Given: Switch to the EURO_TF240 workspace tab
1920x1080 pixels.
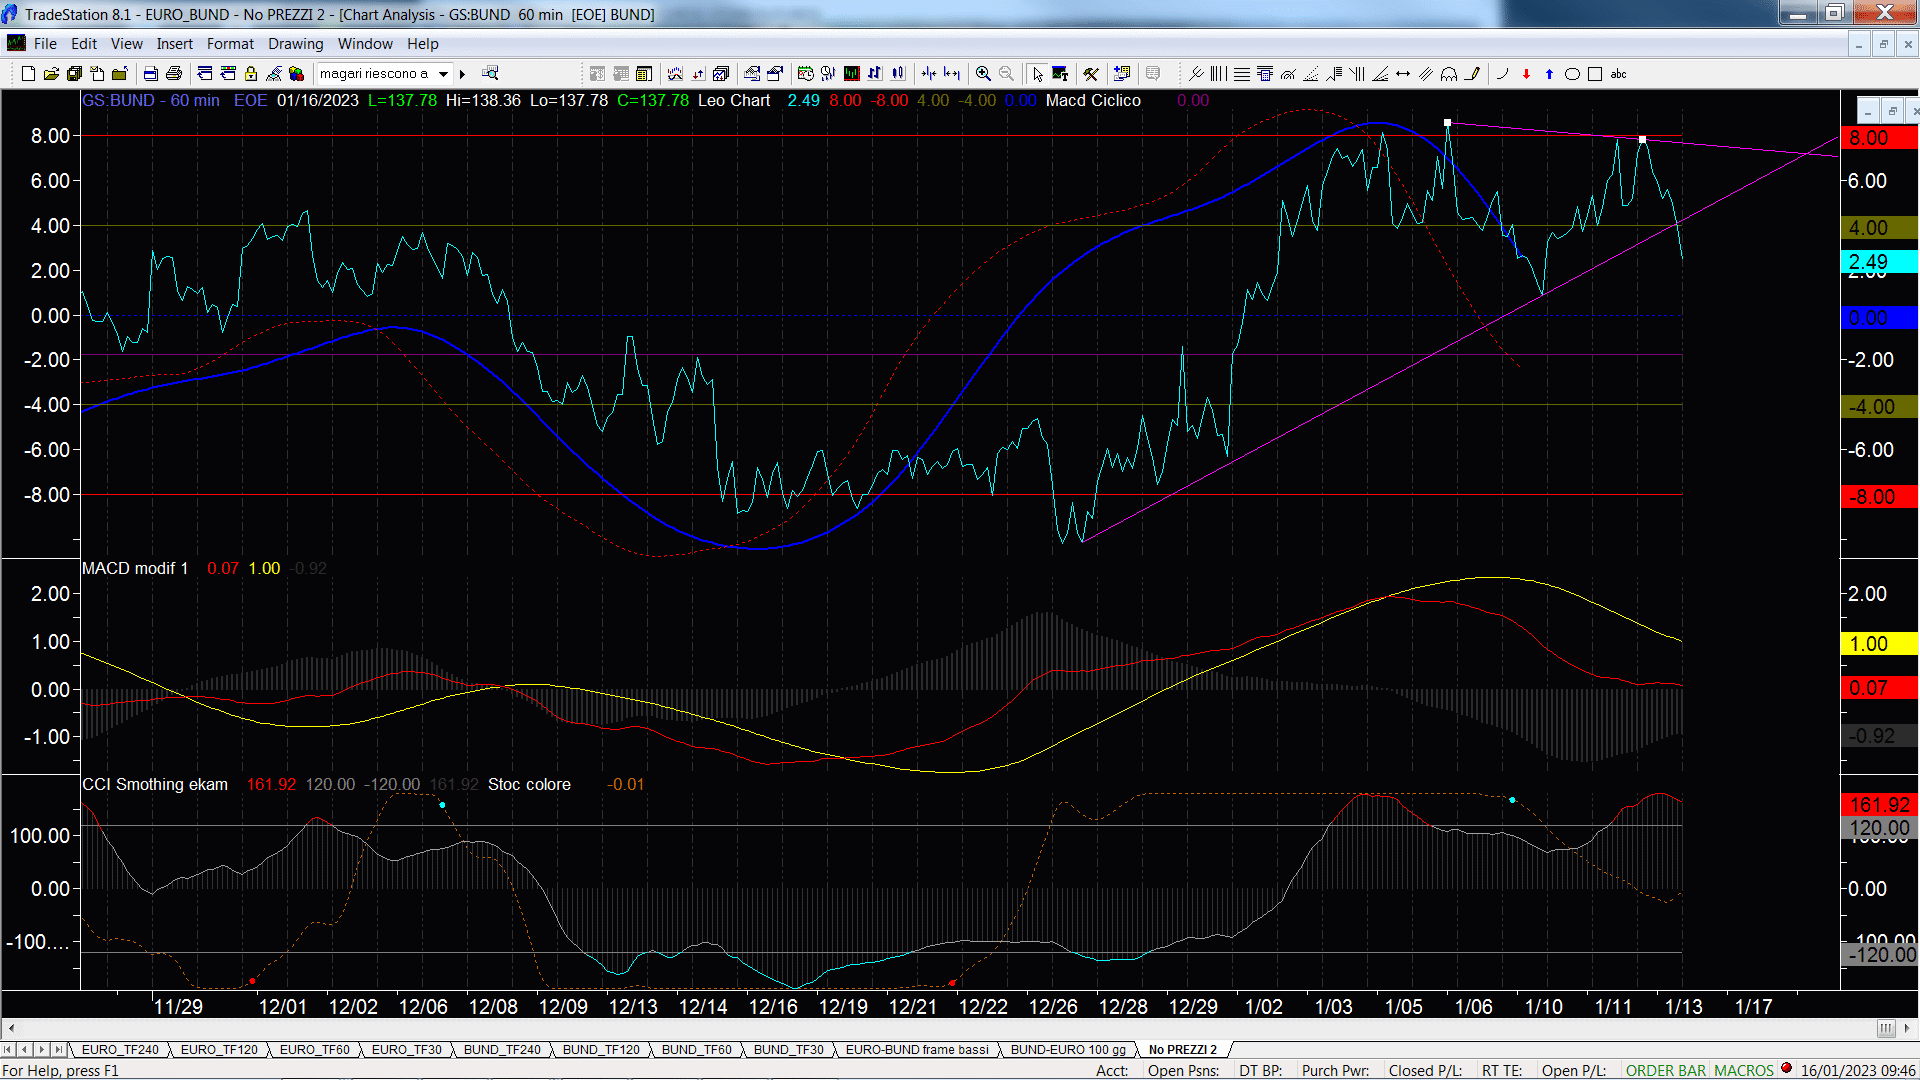Looking at the screenshot, I should [x=120, y=1049].
